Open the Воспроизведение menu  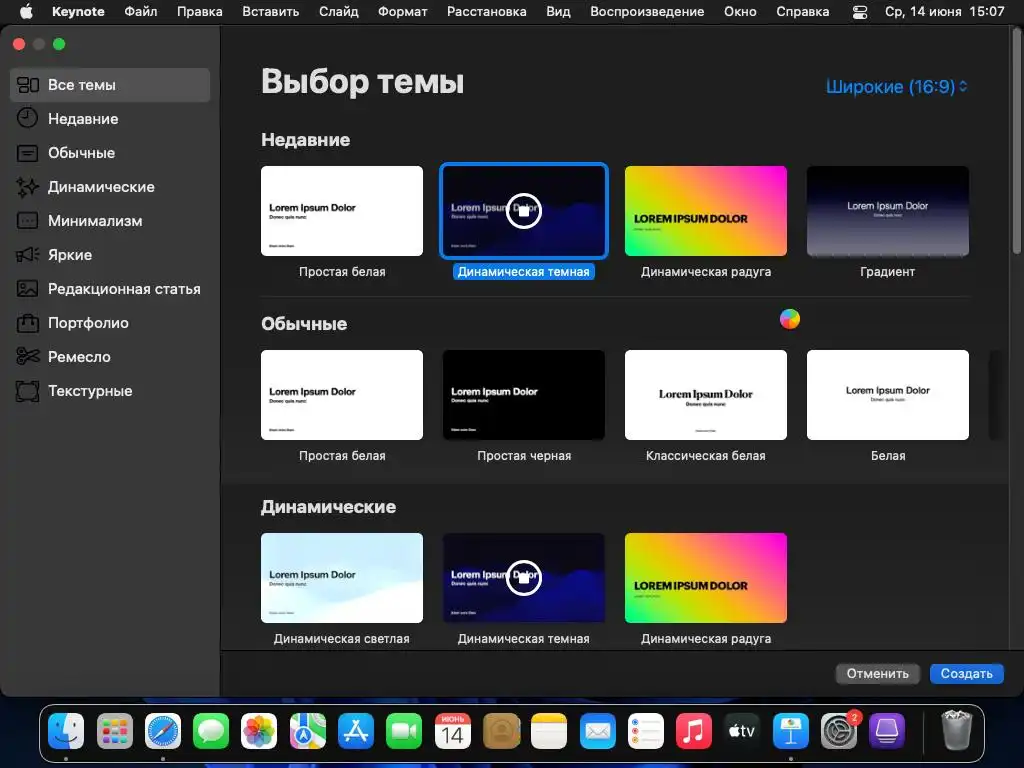tap(647, 11)
